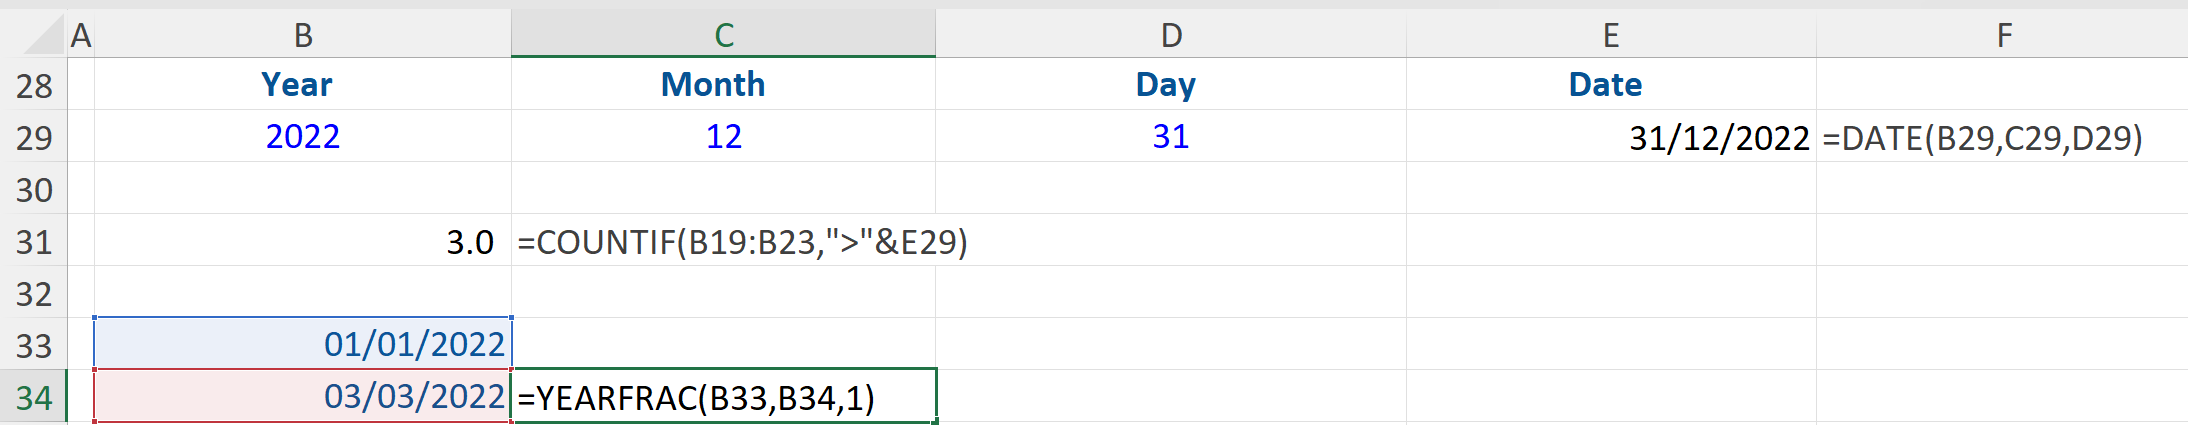This screenshot has height=425, width=2188.
Task: Select column C header
Action: (723, 35)
